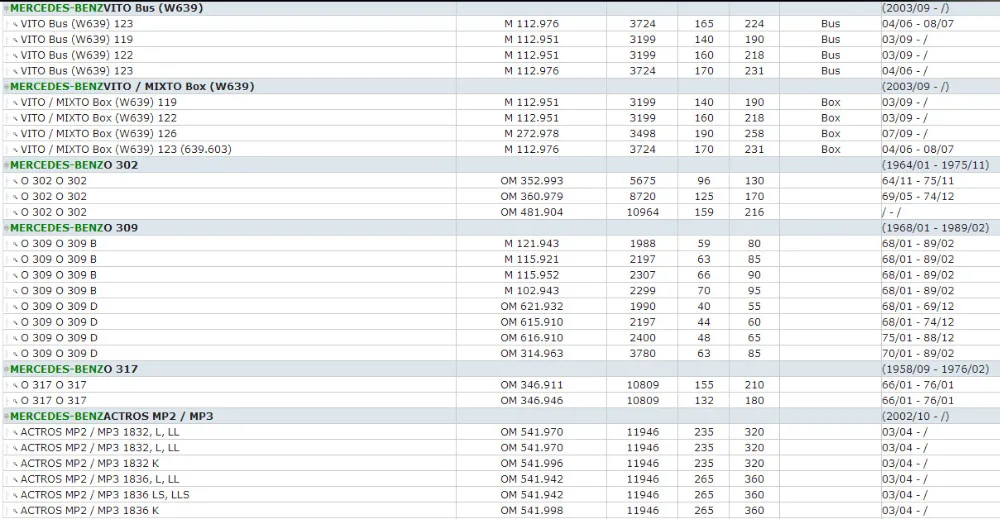The image size is (1000, 519).
Task: Click date range 64/11 - 75/11
Action: pyautogui.click(x=918, y=181)
